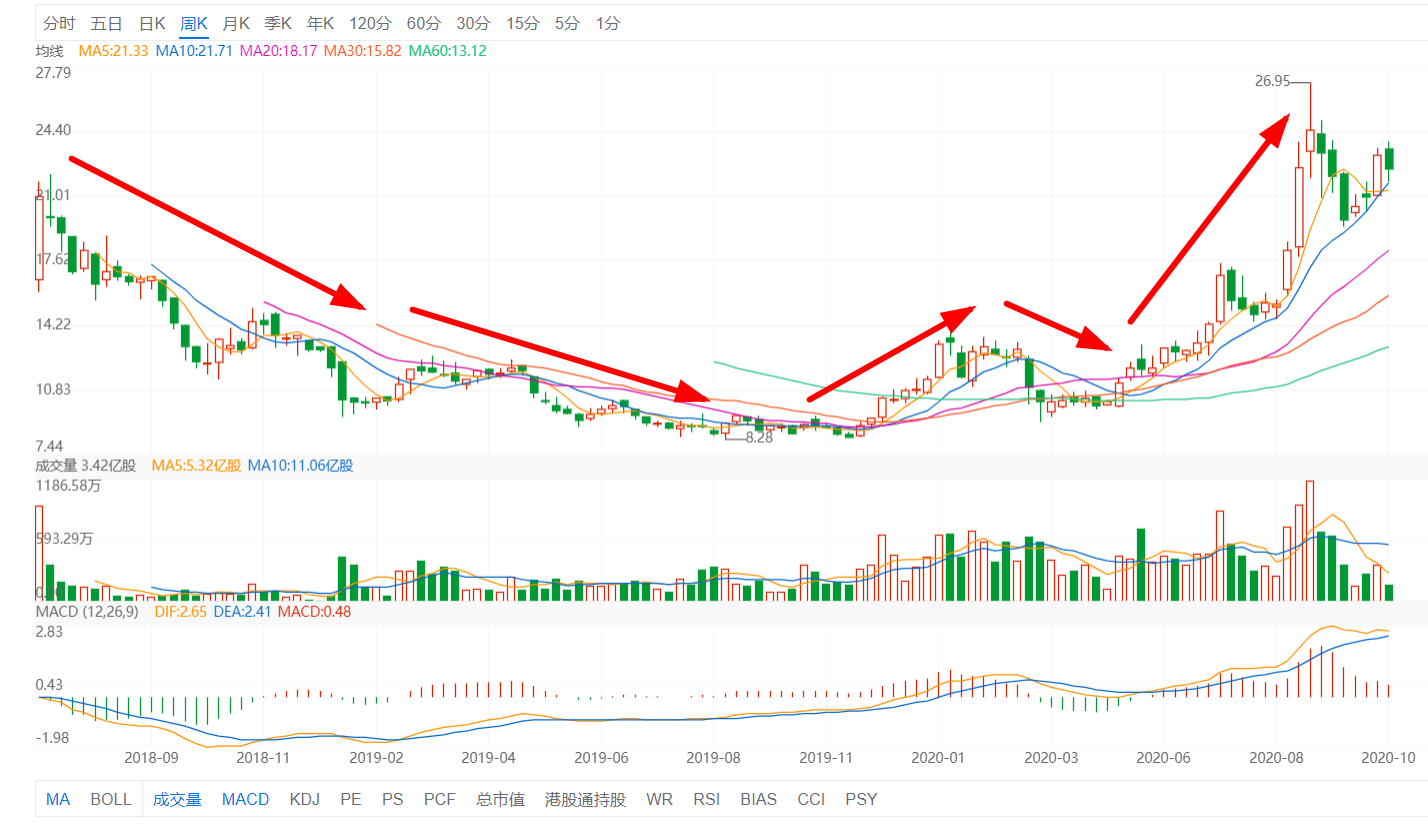Click the MA60:13.12 legend value
The image size is (1428, 830).
pyautogui.click(x=447, y=50)
